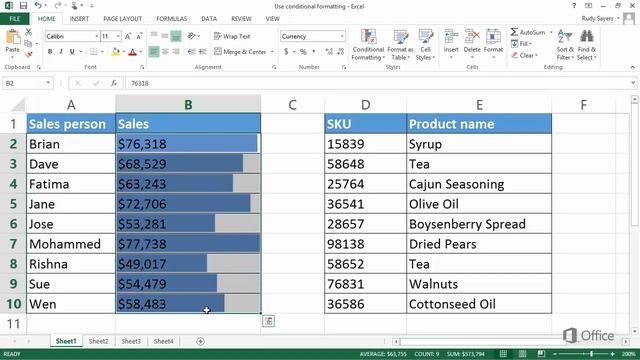Screen dimensions: 640x360
Task: Increase indent in Alignment group
Action: tap(202, 51)
